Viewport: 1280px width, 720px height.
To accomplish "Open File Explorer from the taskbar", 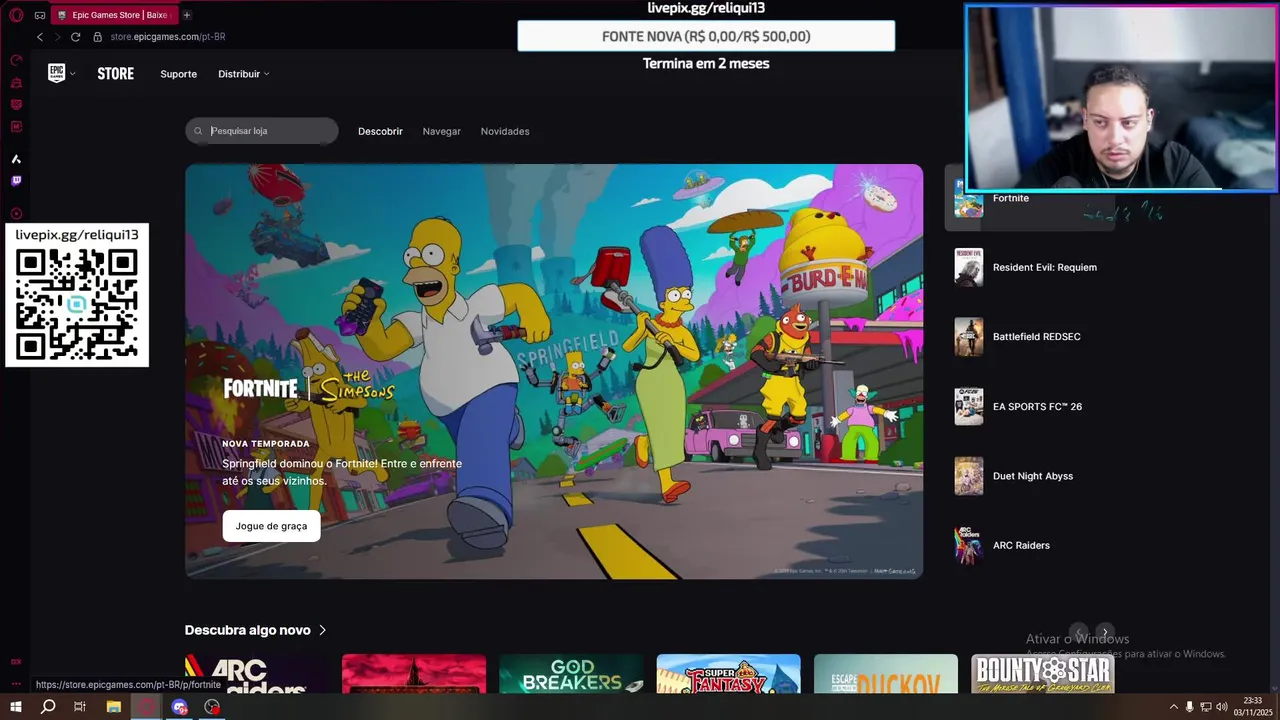I will coord(114,707).
